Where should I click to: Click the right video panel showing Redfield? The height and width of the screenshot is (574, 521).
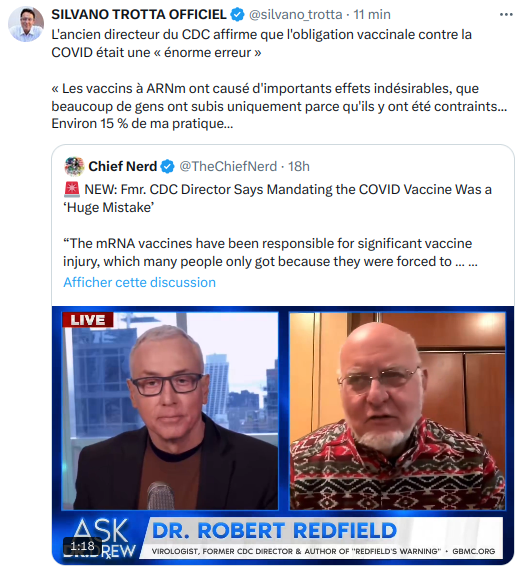coord(398,411)
